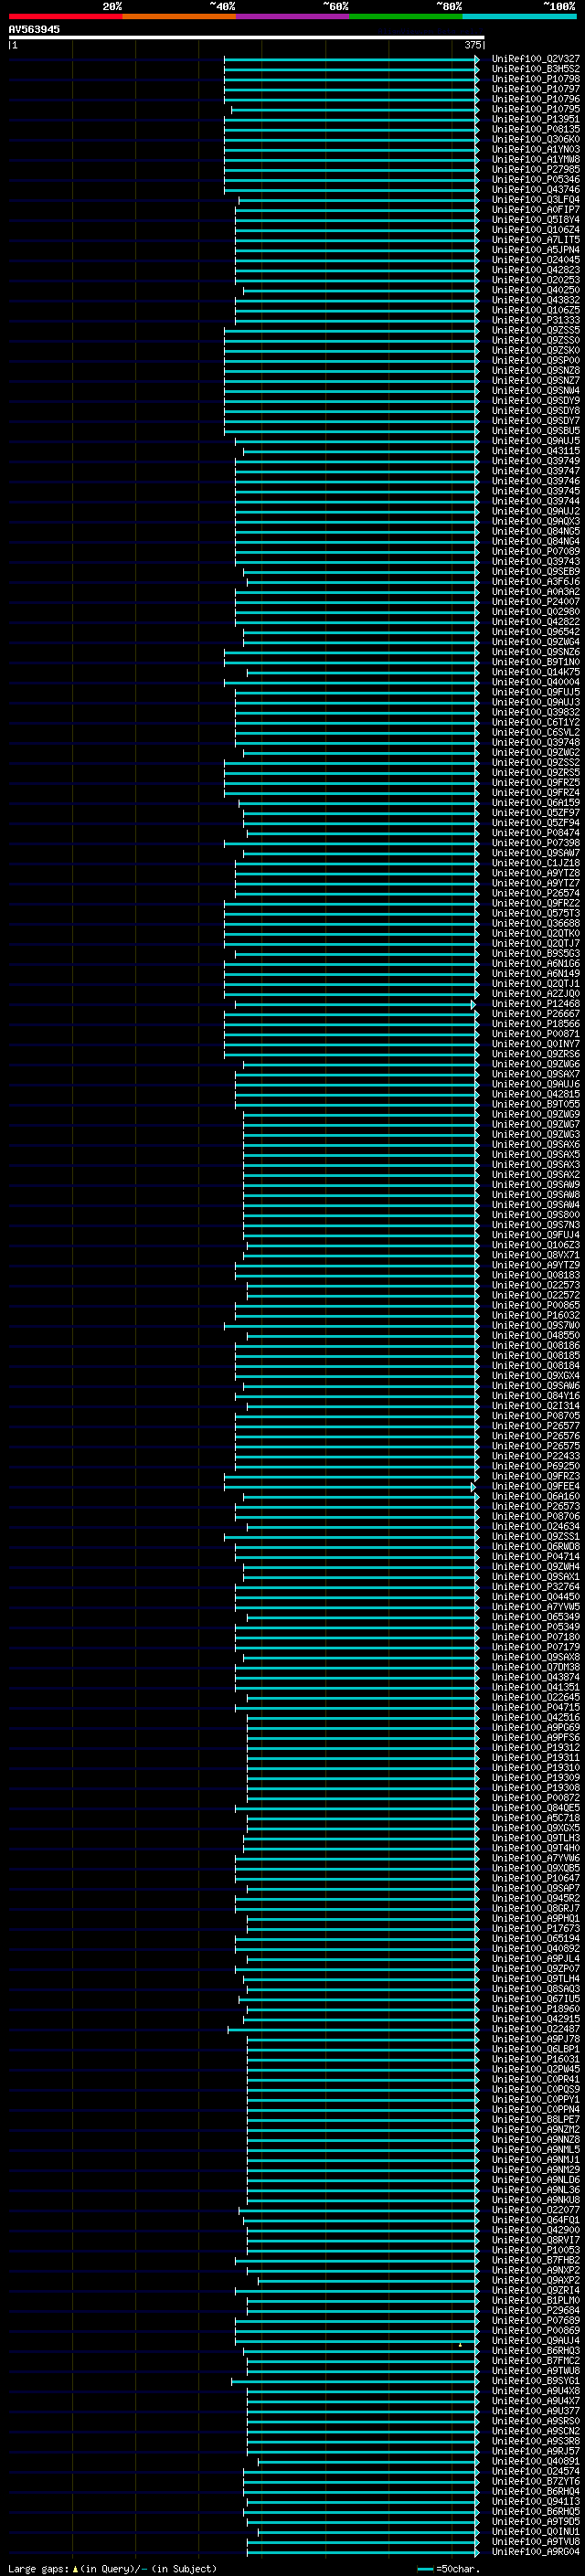Click hit UniRef100_P27985

pyautogui.click(x=535, y=169)
